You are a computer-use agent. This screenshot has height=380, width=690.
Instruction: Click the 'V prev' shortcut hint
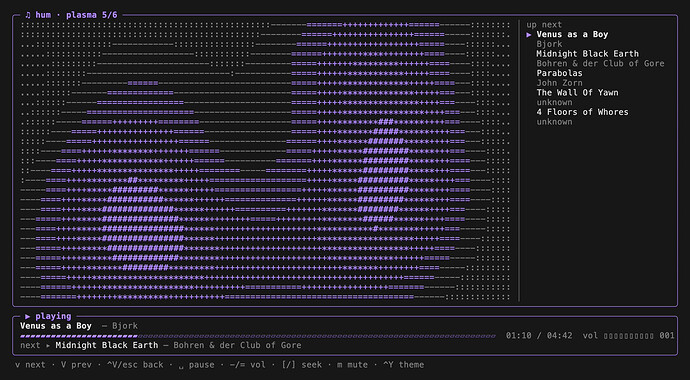[x=77, y=365]
